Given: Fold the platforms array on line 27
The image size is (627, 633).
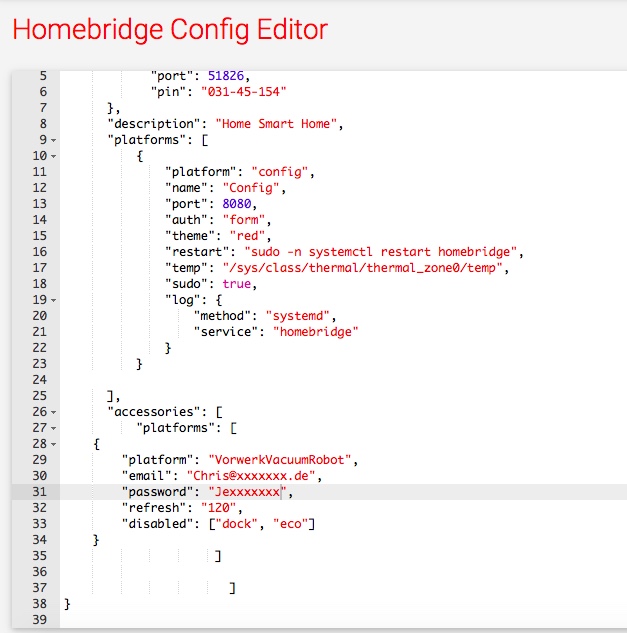Looking at the screenshot, I should [53, 427].
